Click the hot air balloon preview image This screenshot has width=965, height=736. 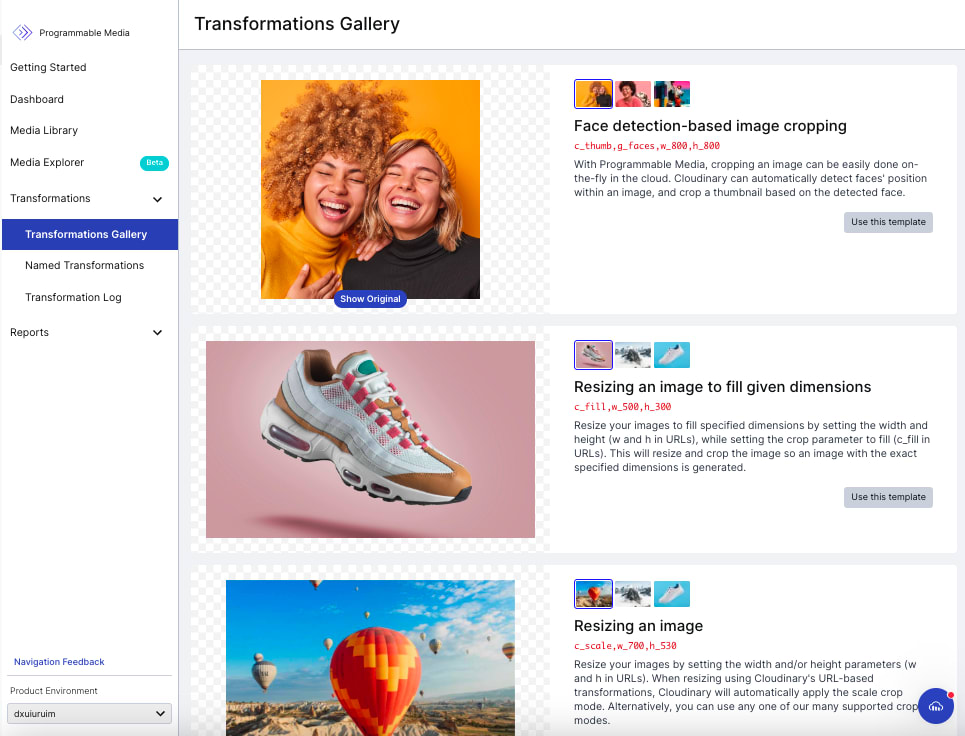(370, 658)
